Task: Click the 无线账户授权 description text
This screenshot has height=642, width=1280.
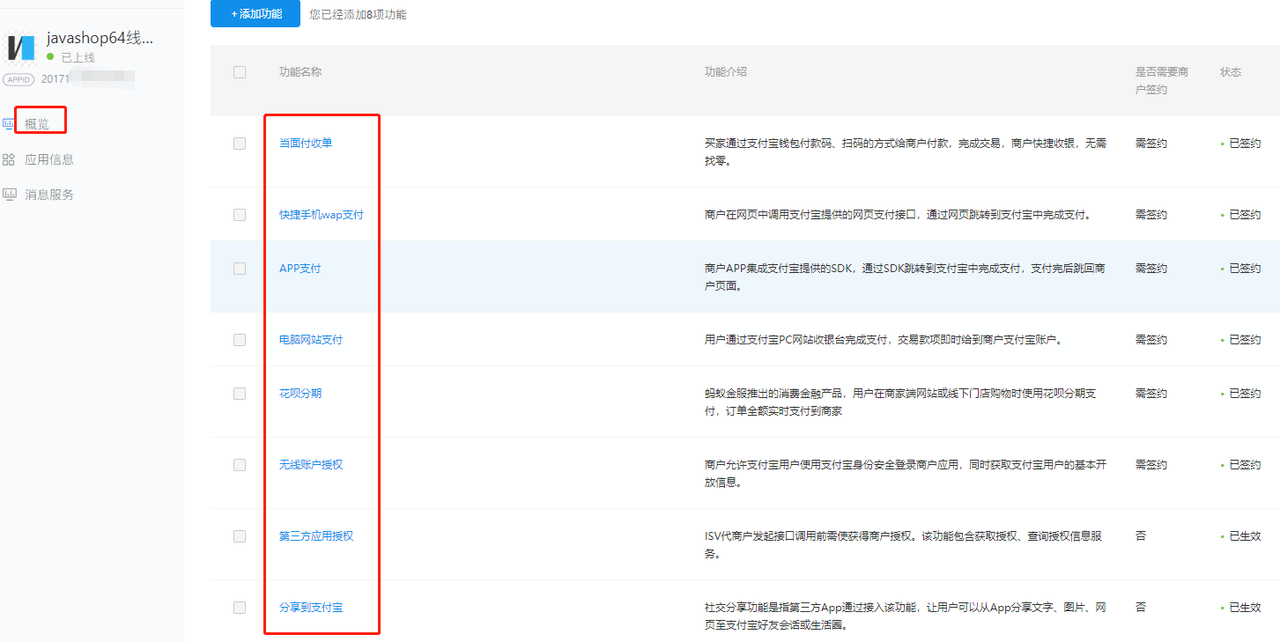Action: click(x=906, y=473)
